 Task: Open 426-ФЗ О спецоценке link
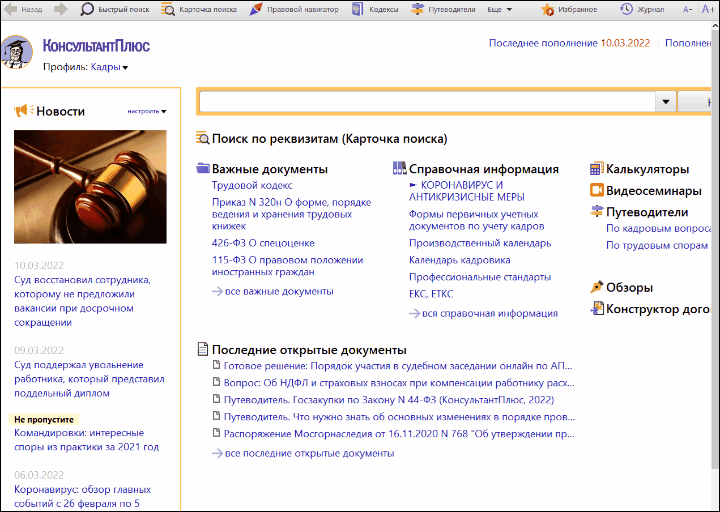263,243
